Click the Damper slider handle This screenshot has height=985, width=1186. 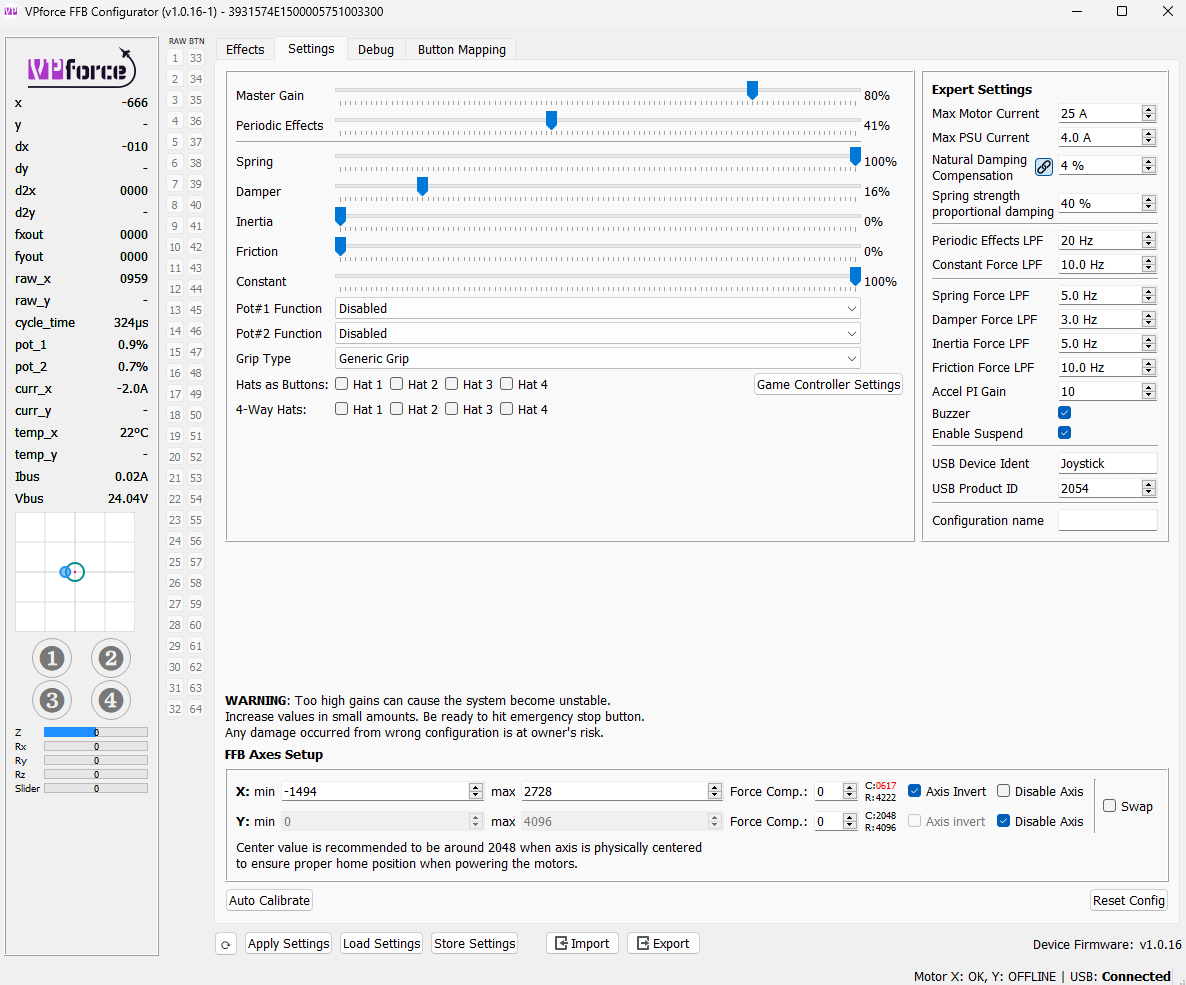[423, 186]
